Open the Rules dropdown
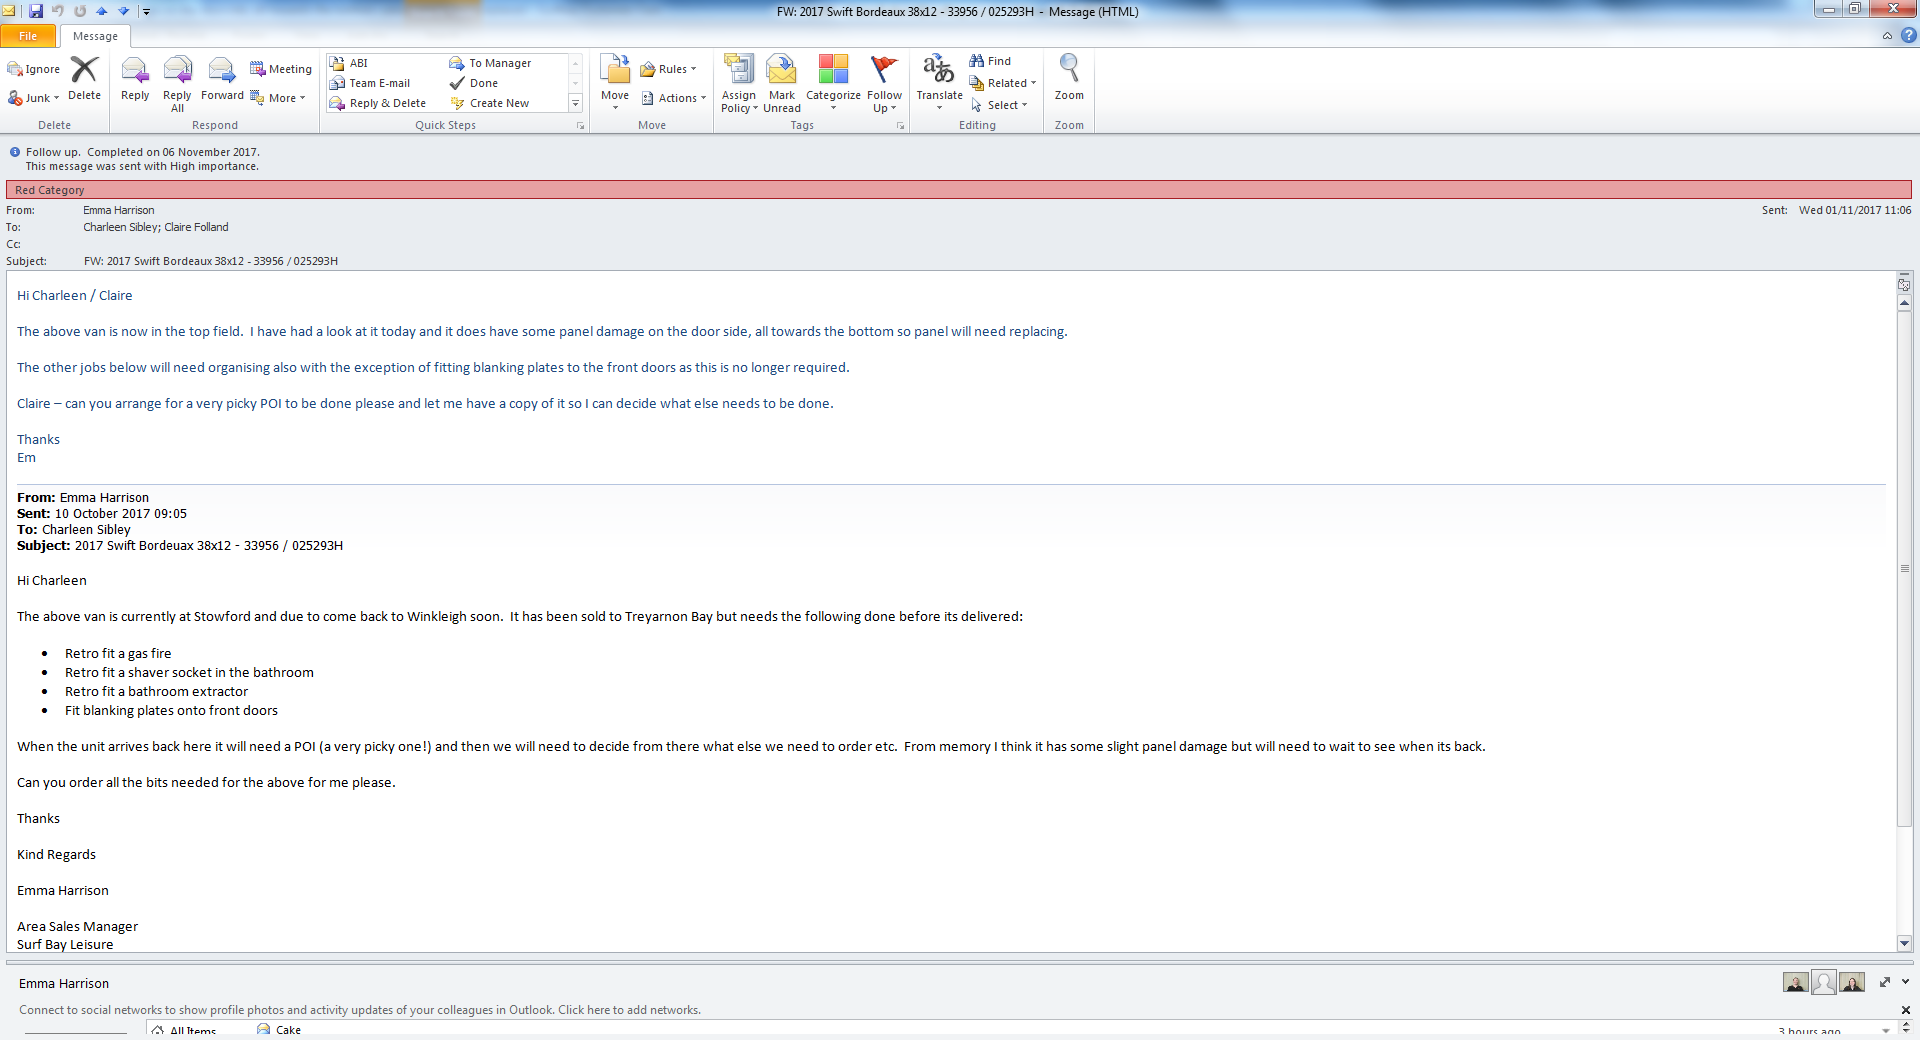1920x1040 pixels. point(668,69)
